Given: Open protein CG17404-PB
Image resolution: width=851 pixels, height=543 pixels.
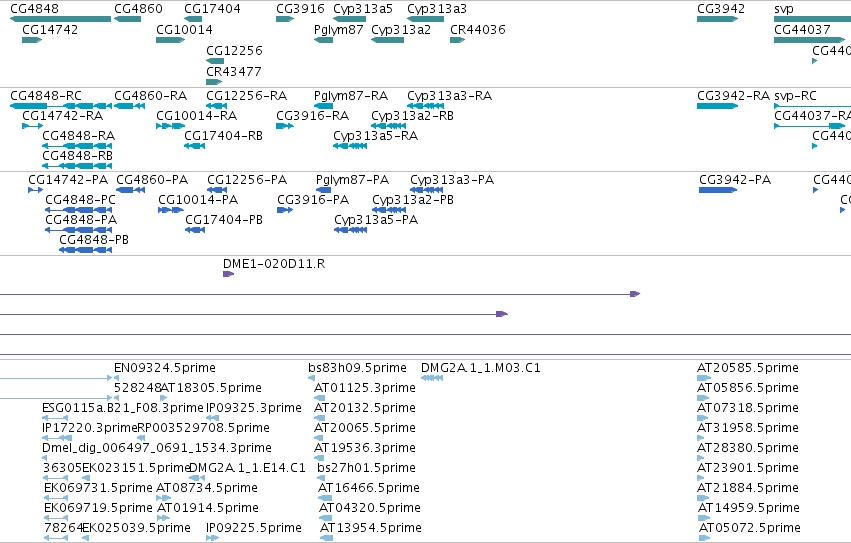Looking at the screenshot, I should coord(224,220).
